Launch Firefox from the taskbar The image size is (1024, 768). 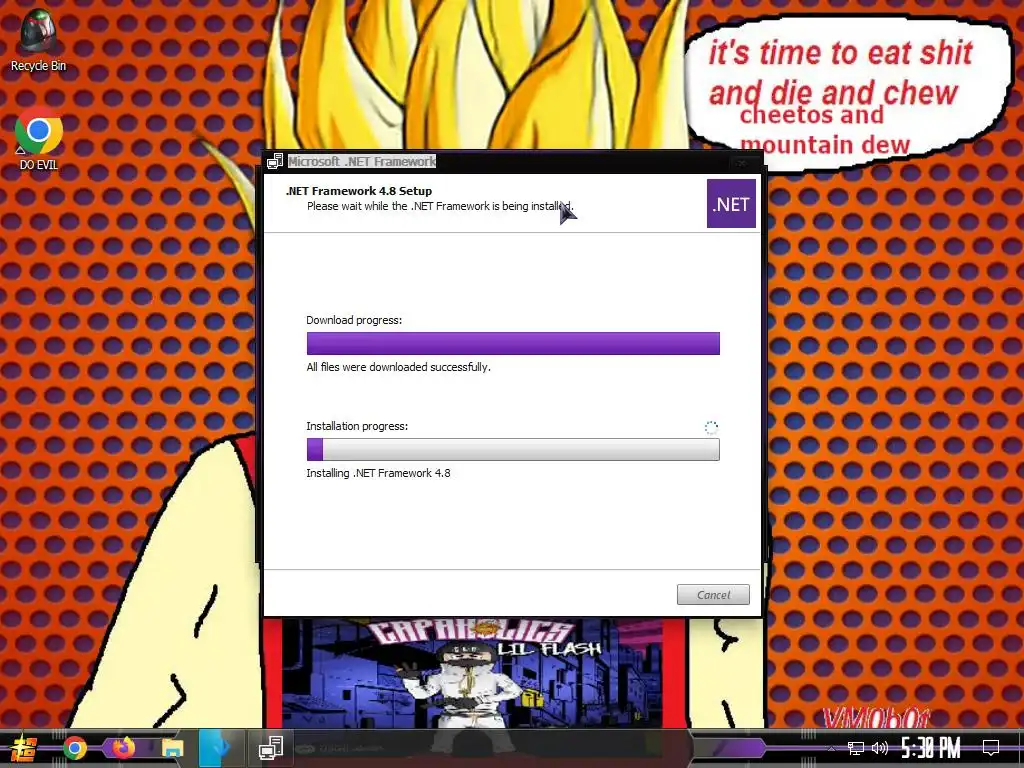pyautogui.click(x=123, y=748)
